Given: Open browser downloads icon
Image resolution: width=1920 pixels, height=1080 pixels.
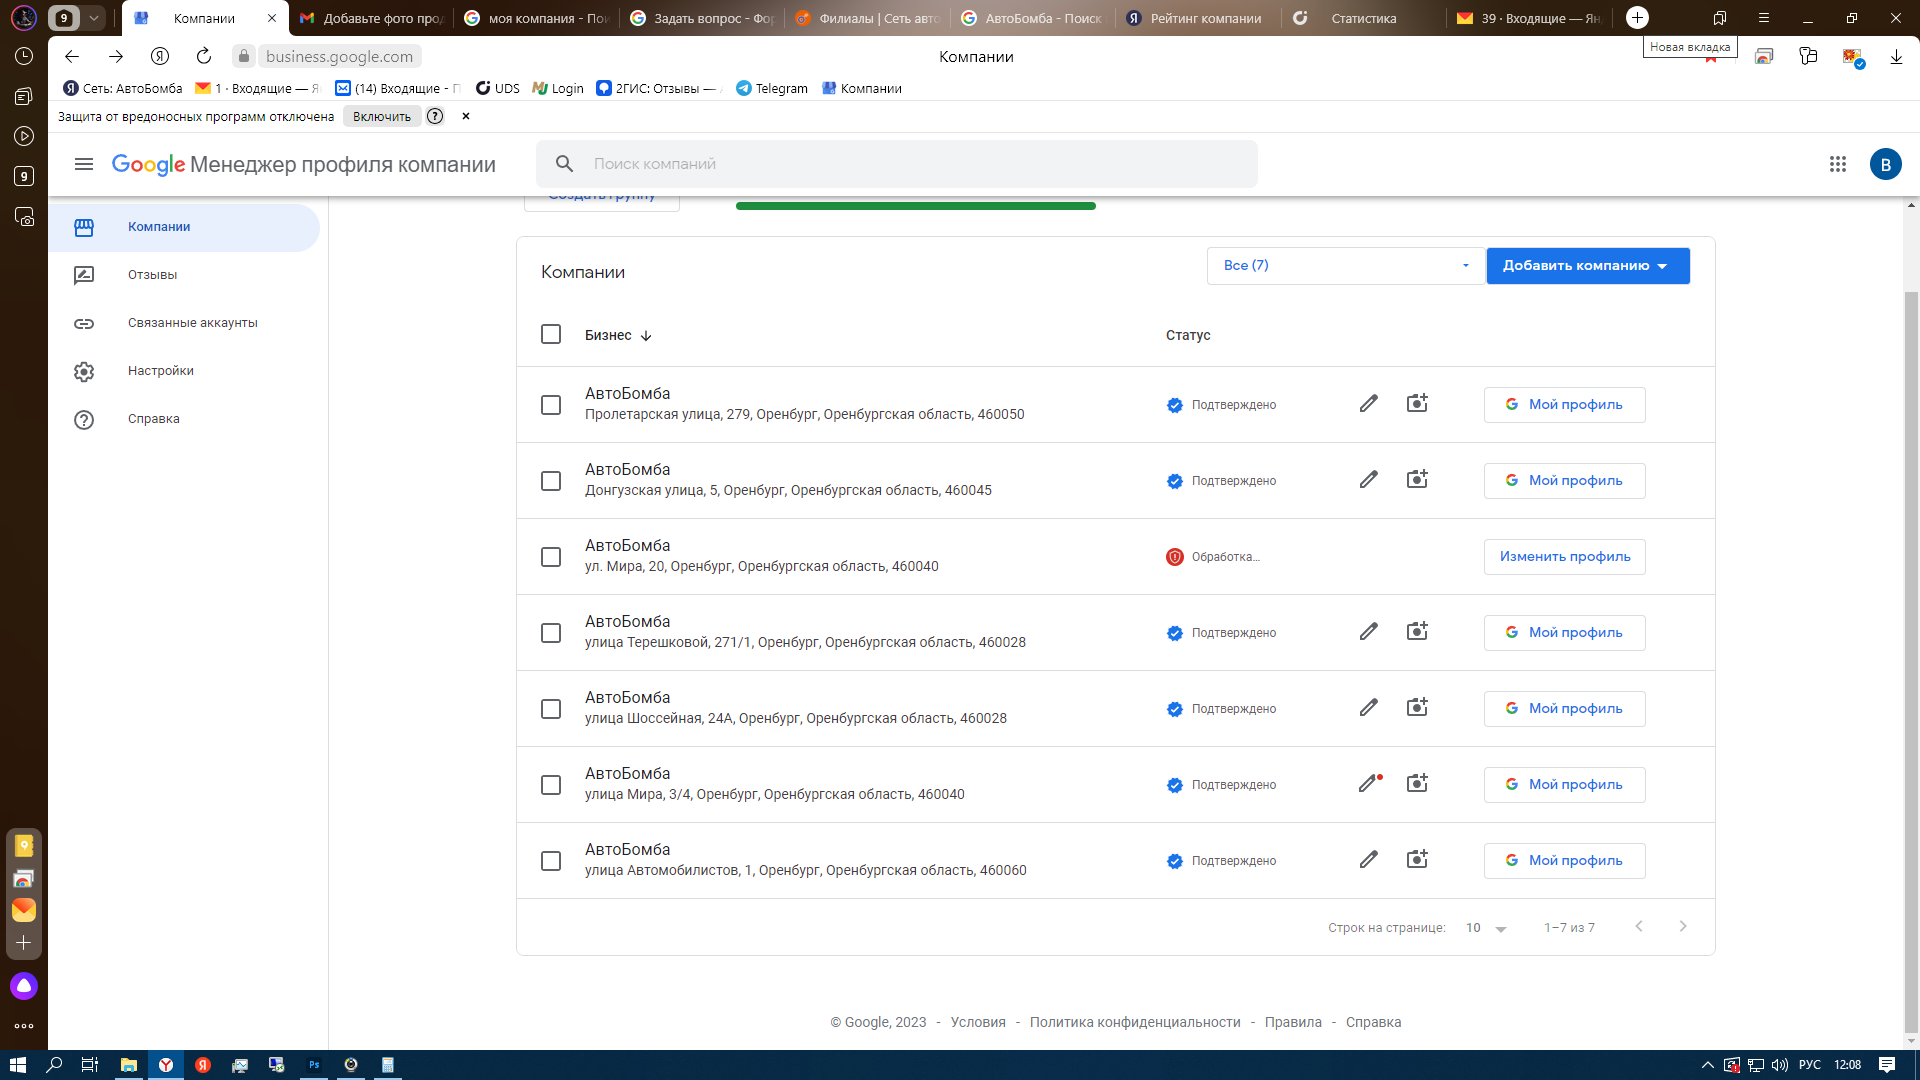Looking at the screenshot, I should 1896,57.
